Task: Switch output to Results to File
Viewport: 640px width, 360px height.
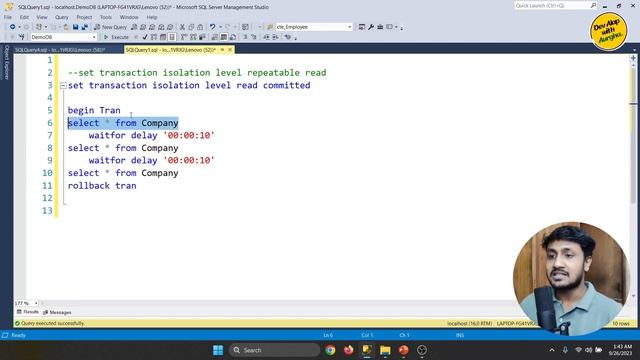Action: pyautogui.click(x=233, y=37)
